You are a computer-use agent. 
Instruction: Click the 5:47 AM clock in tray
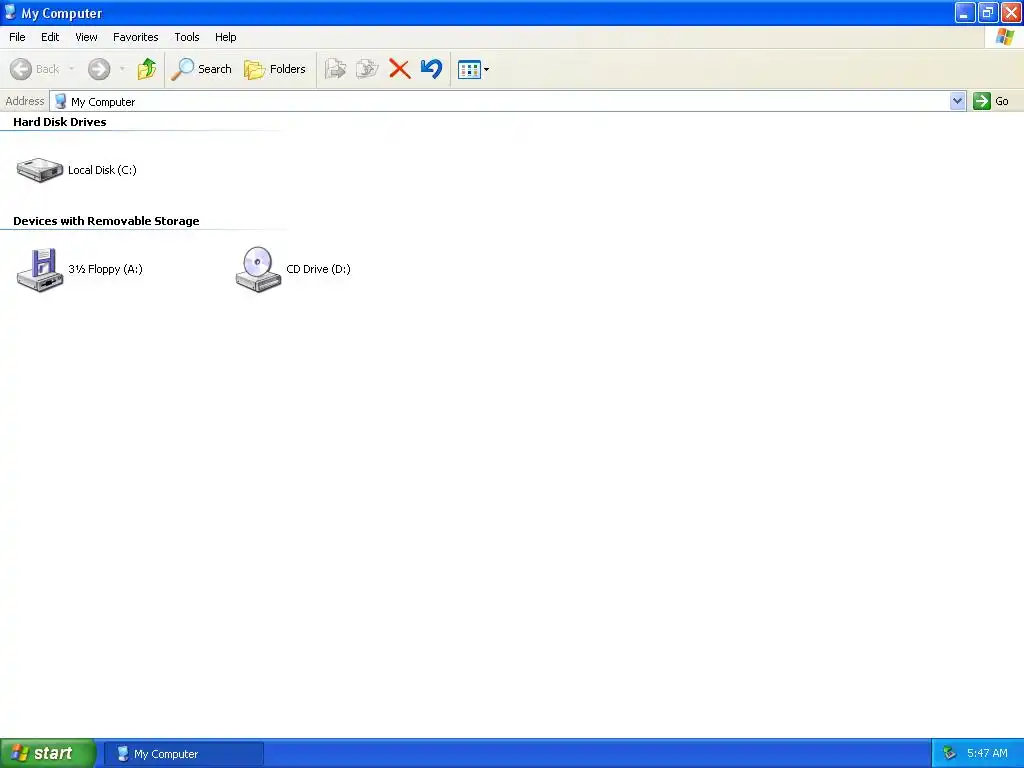(987, 753)
